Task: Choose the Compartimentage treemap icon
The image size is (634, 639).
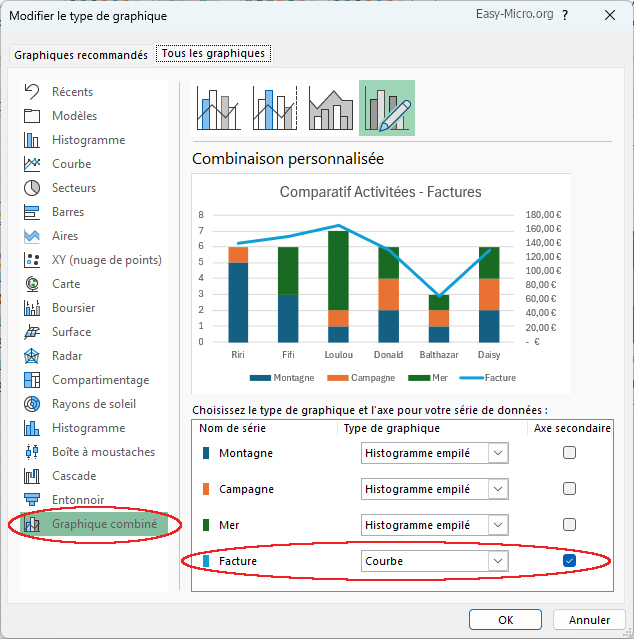Action: (x=32, y=380)
